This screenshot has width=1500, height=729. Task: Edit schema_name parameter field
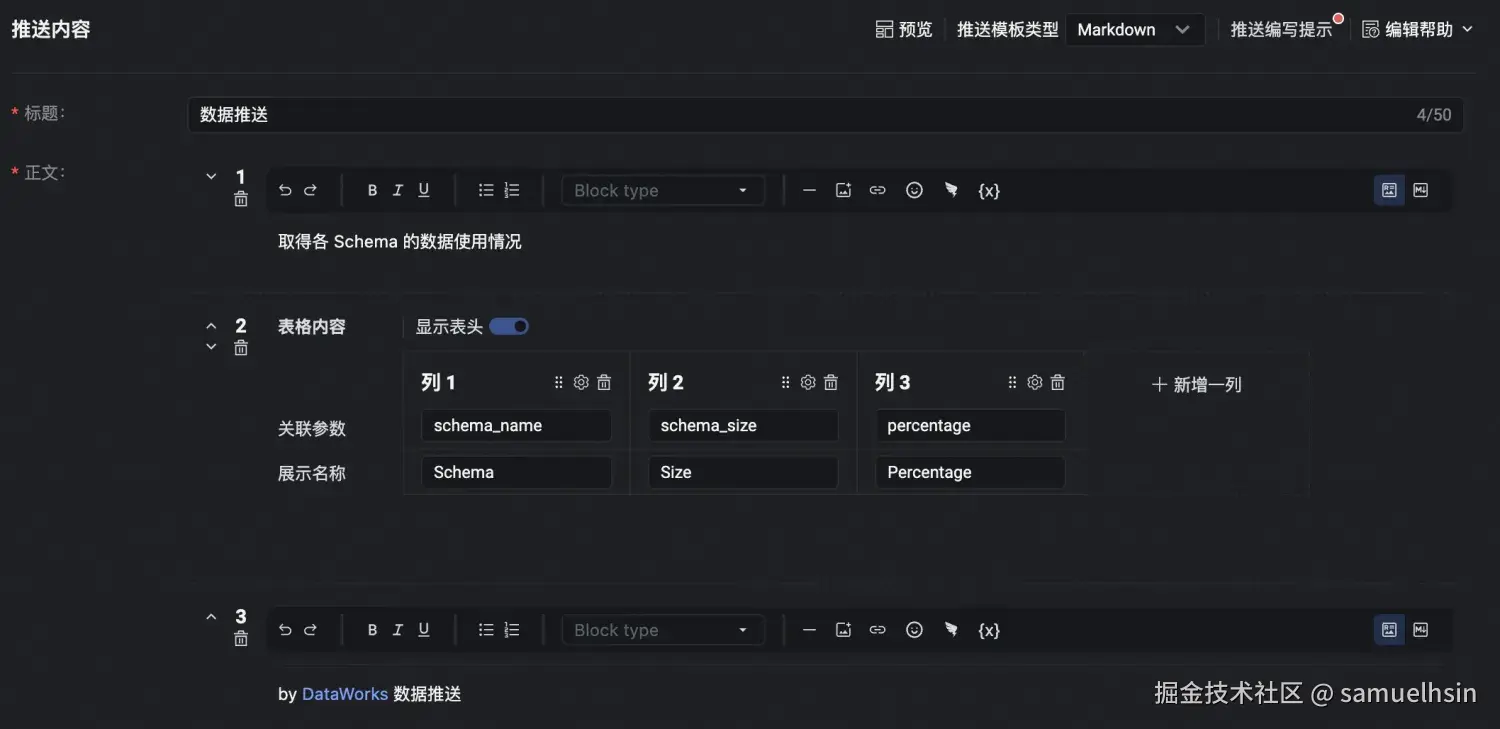[516, 425]
